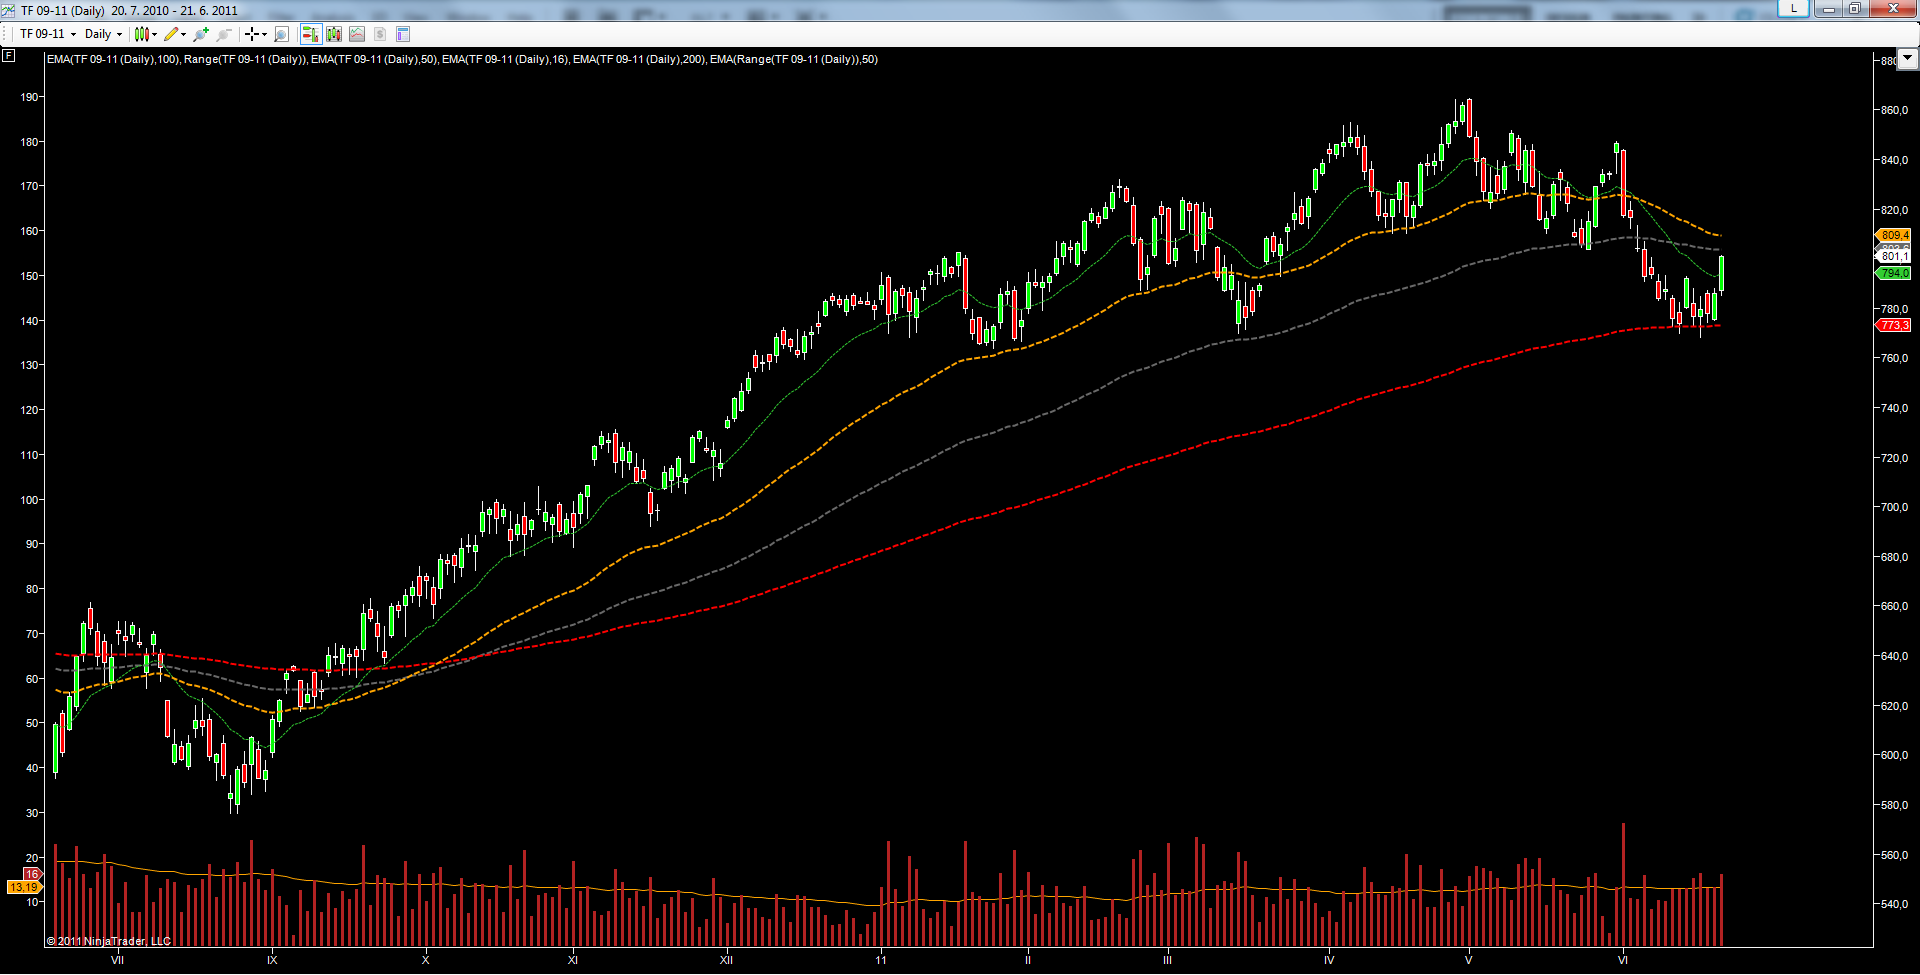Select the crosshair cursor tool
This screenshot has height=975, width=1920.
click(x=252, y=34)
